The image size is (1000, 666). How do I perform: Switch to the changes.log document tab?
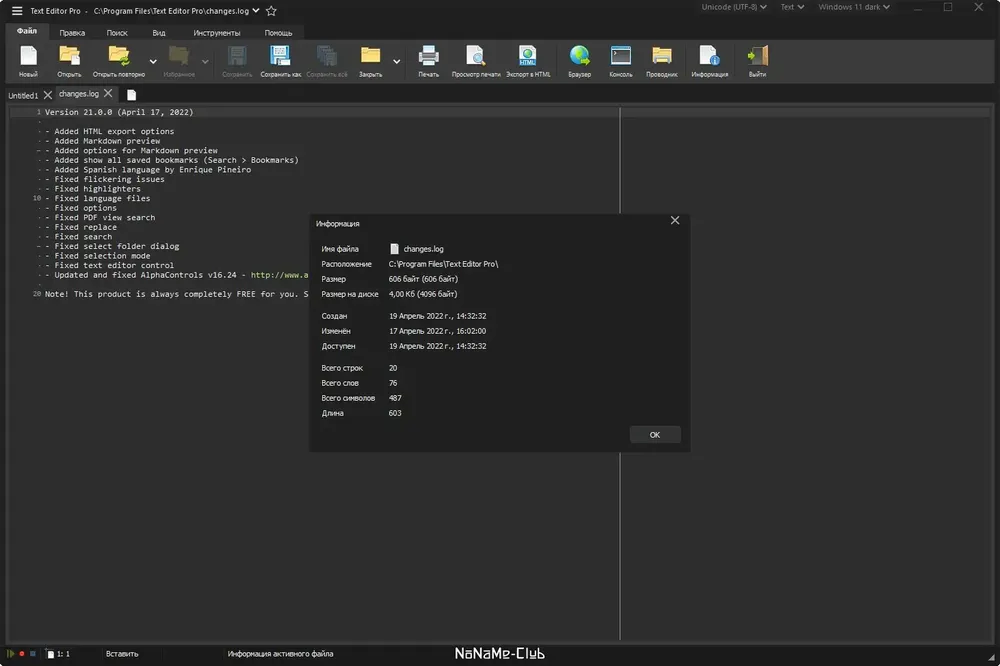click(x=78, y=94)
